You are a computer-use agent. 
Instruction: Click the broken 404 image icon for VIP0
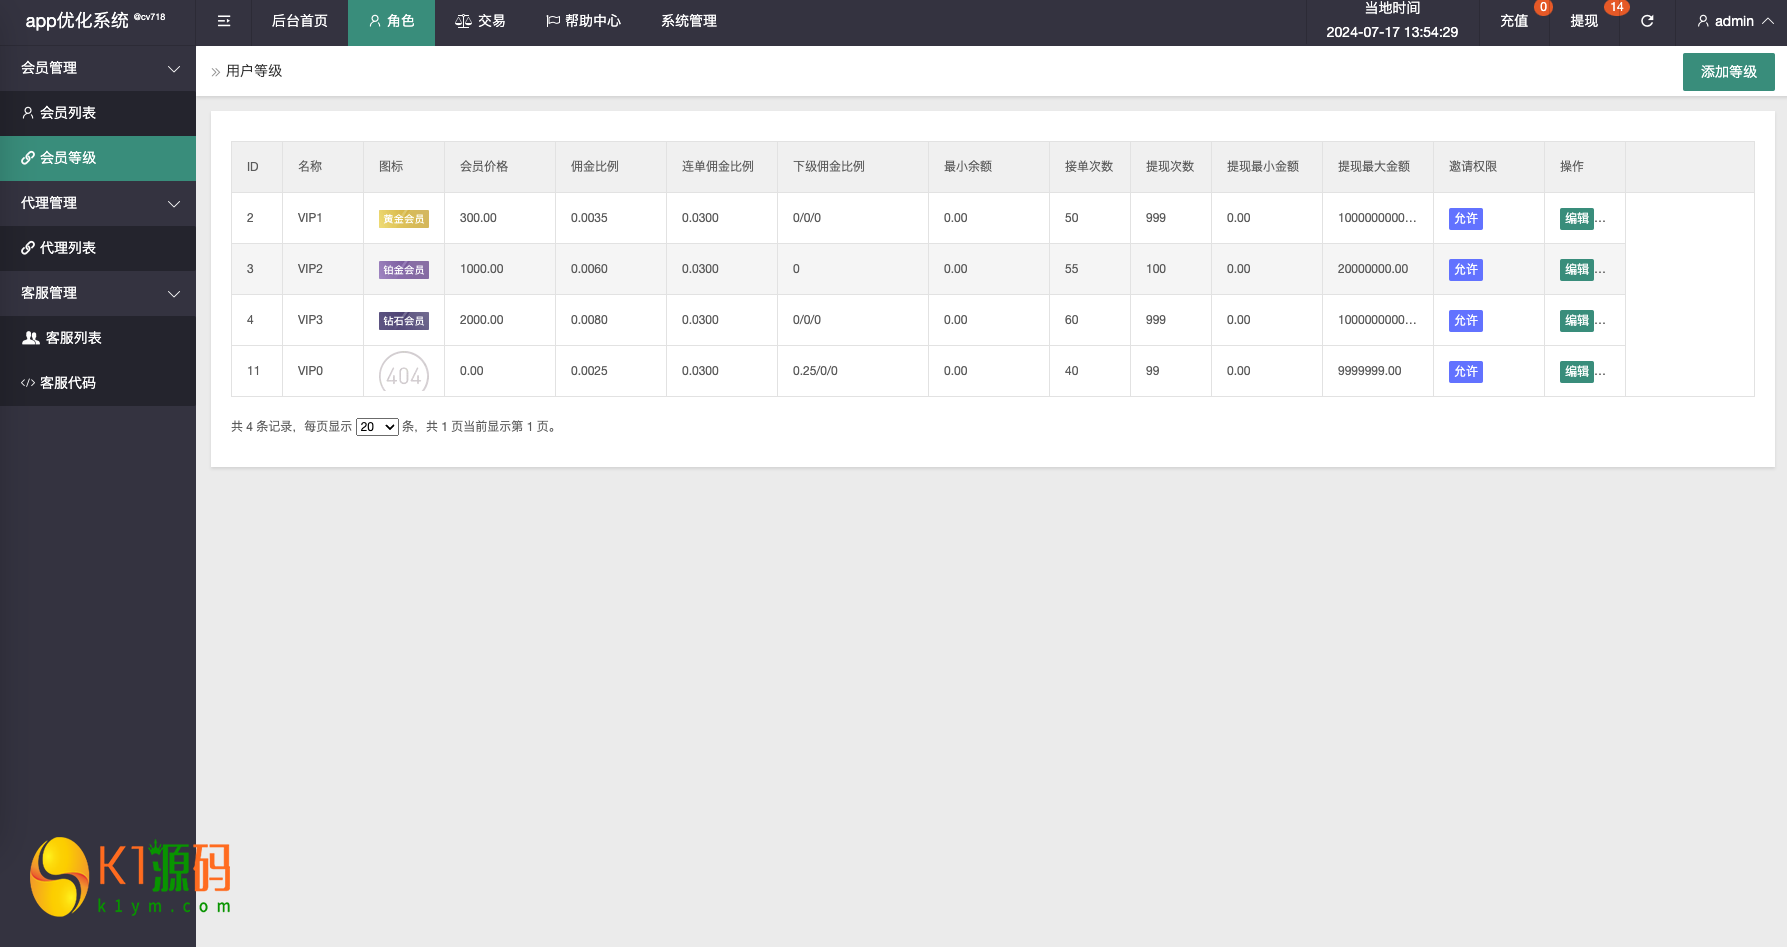pyautogui.click(x=404, y=372)
